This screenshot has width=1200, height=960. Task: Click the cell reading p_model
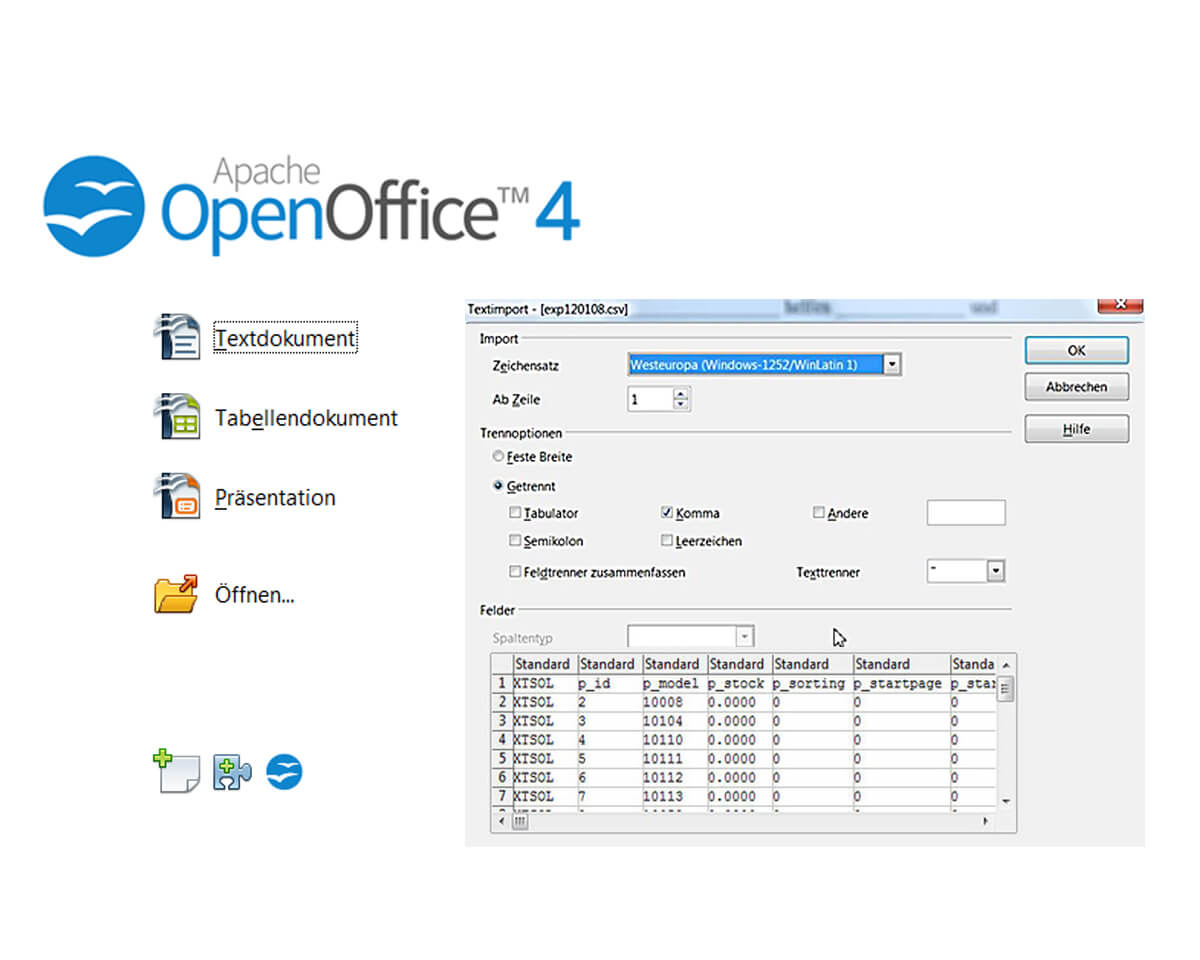tap(674, 684)
